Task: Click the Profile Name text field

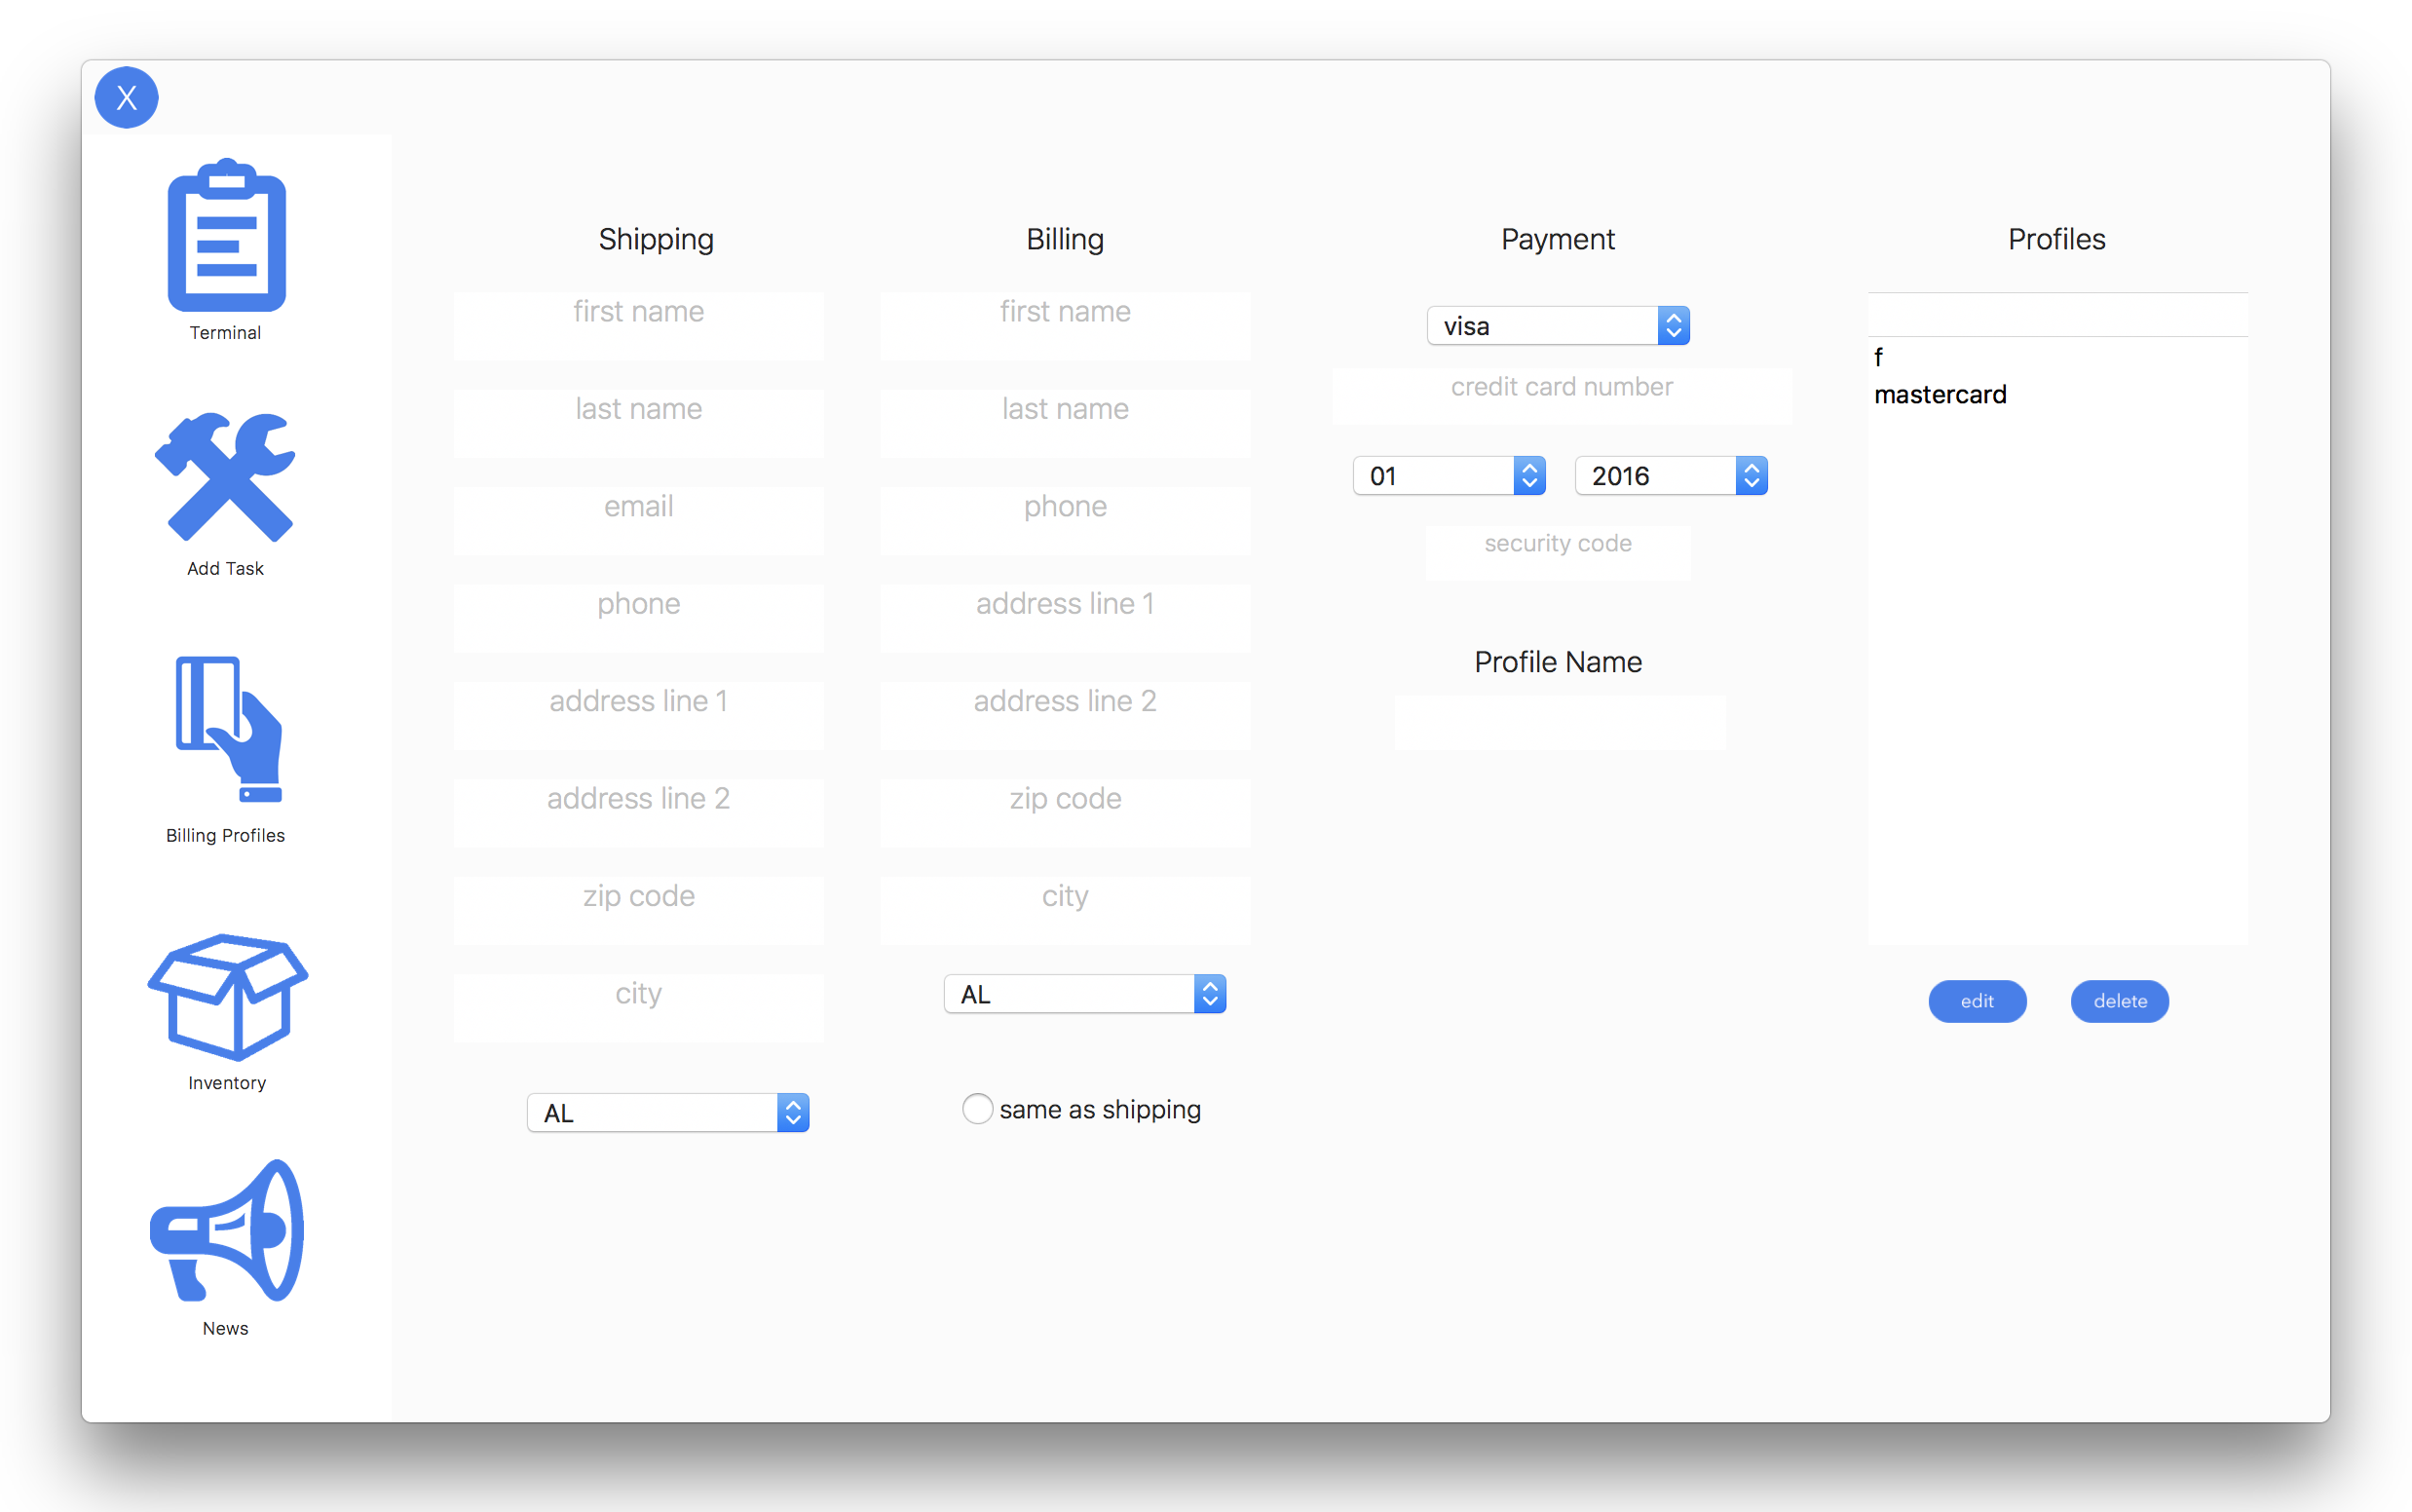Action: 1559,722
